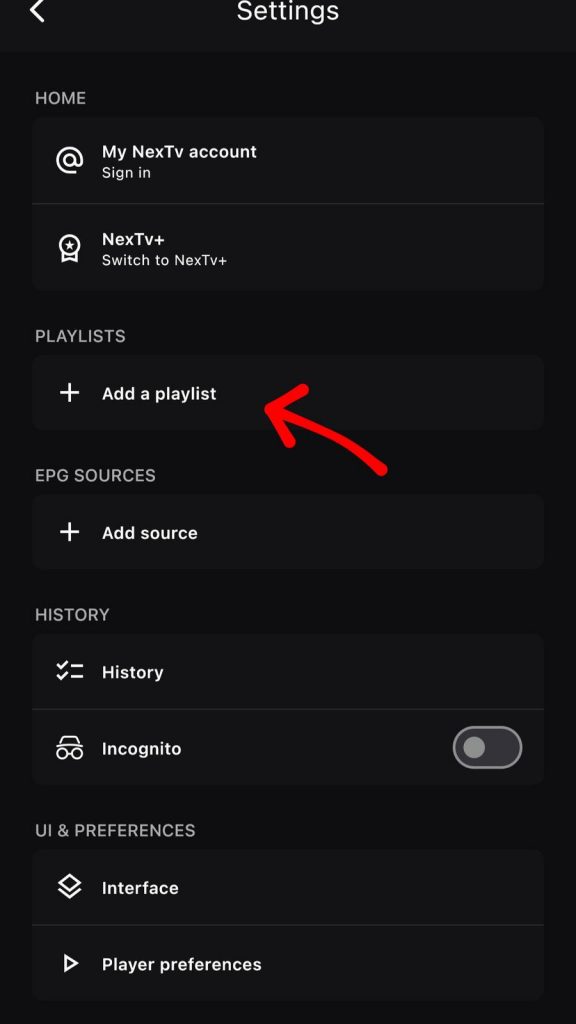Open Player preferences
The width and height of the screenshot is (576, 1024).
(x=288, y=963)
